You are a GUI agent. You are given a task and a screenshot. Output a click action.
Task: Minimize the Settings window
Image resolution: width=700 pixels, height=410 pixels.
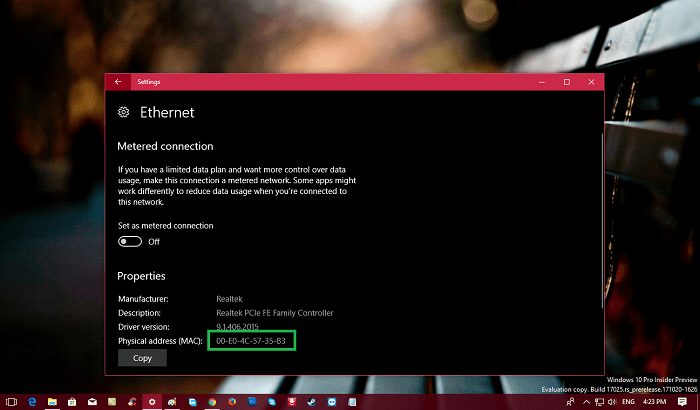[542, 82]
